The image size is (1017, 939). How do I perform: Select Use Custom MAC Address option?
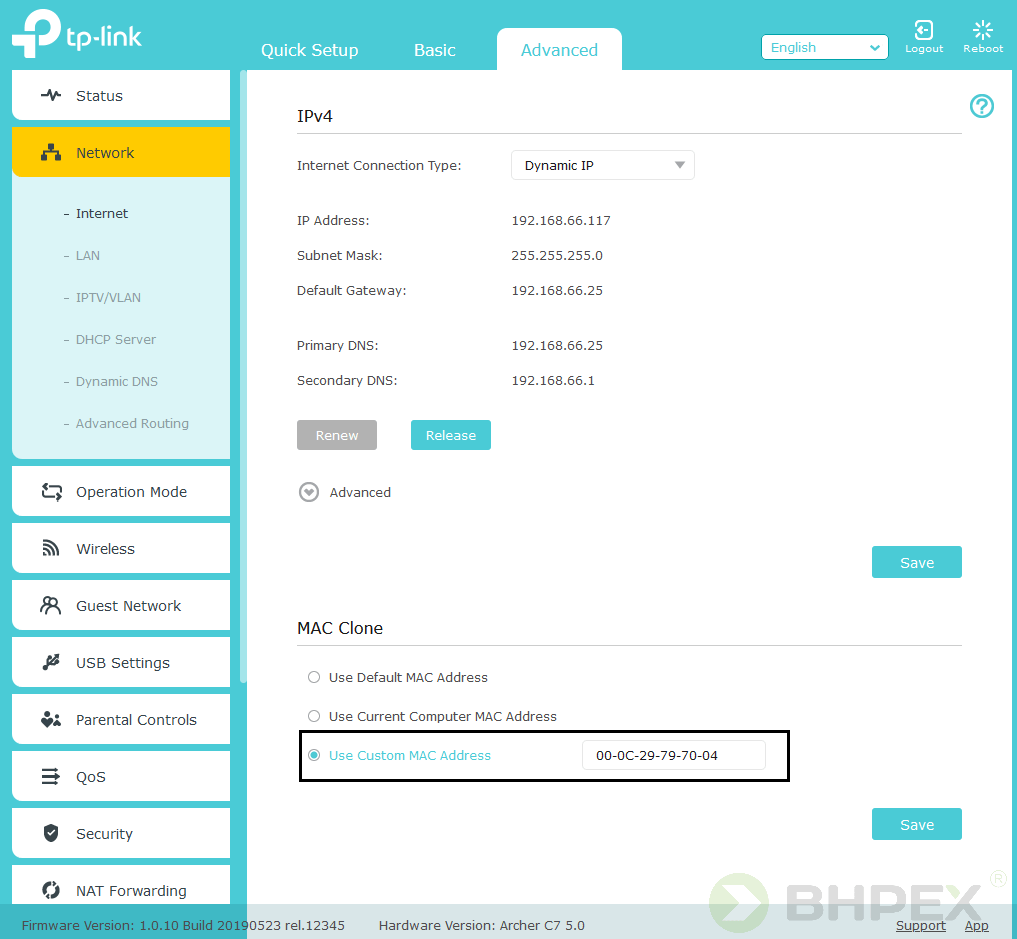(x=314, y=755)
